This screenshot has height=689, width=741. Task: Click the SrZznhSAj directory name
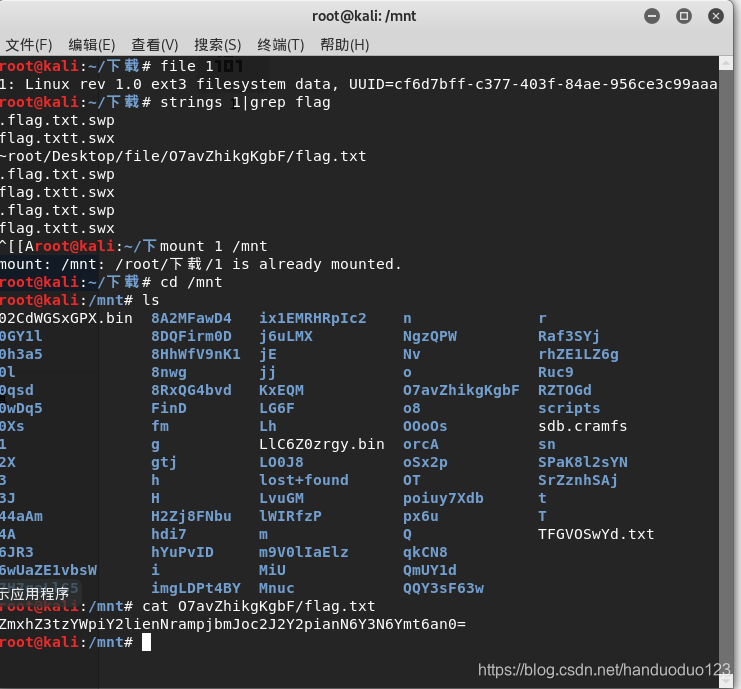pyautogui.click(x=578, y=480)
